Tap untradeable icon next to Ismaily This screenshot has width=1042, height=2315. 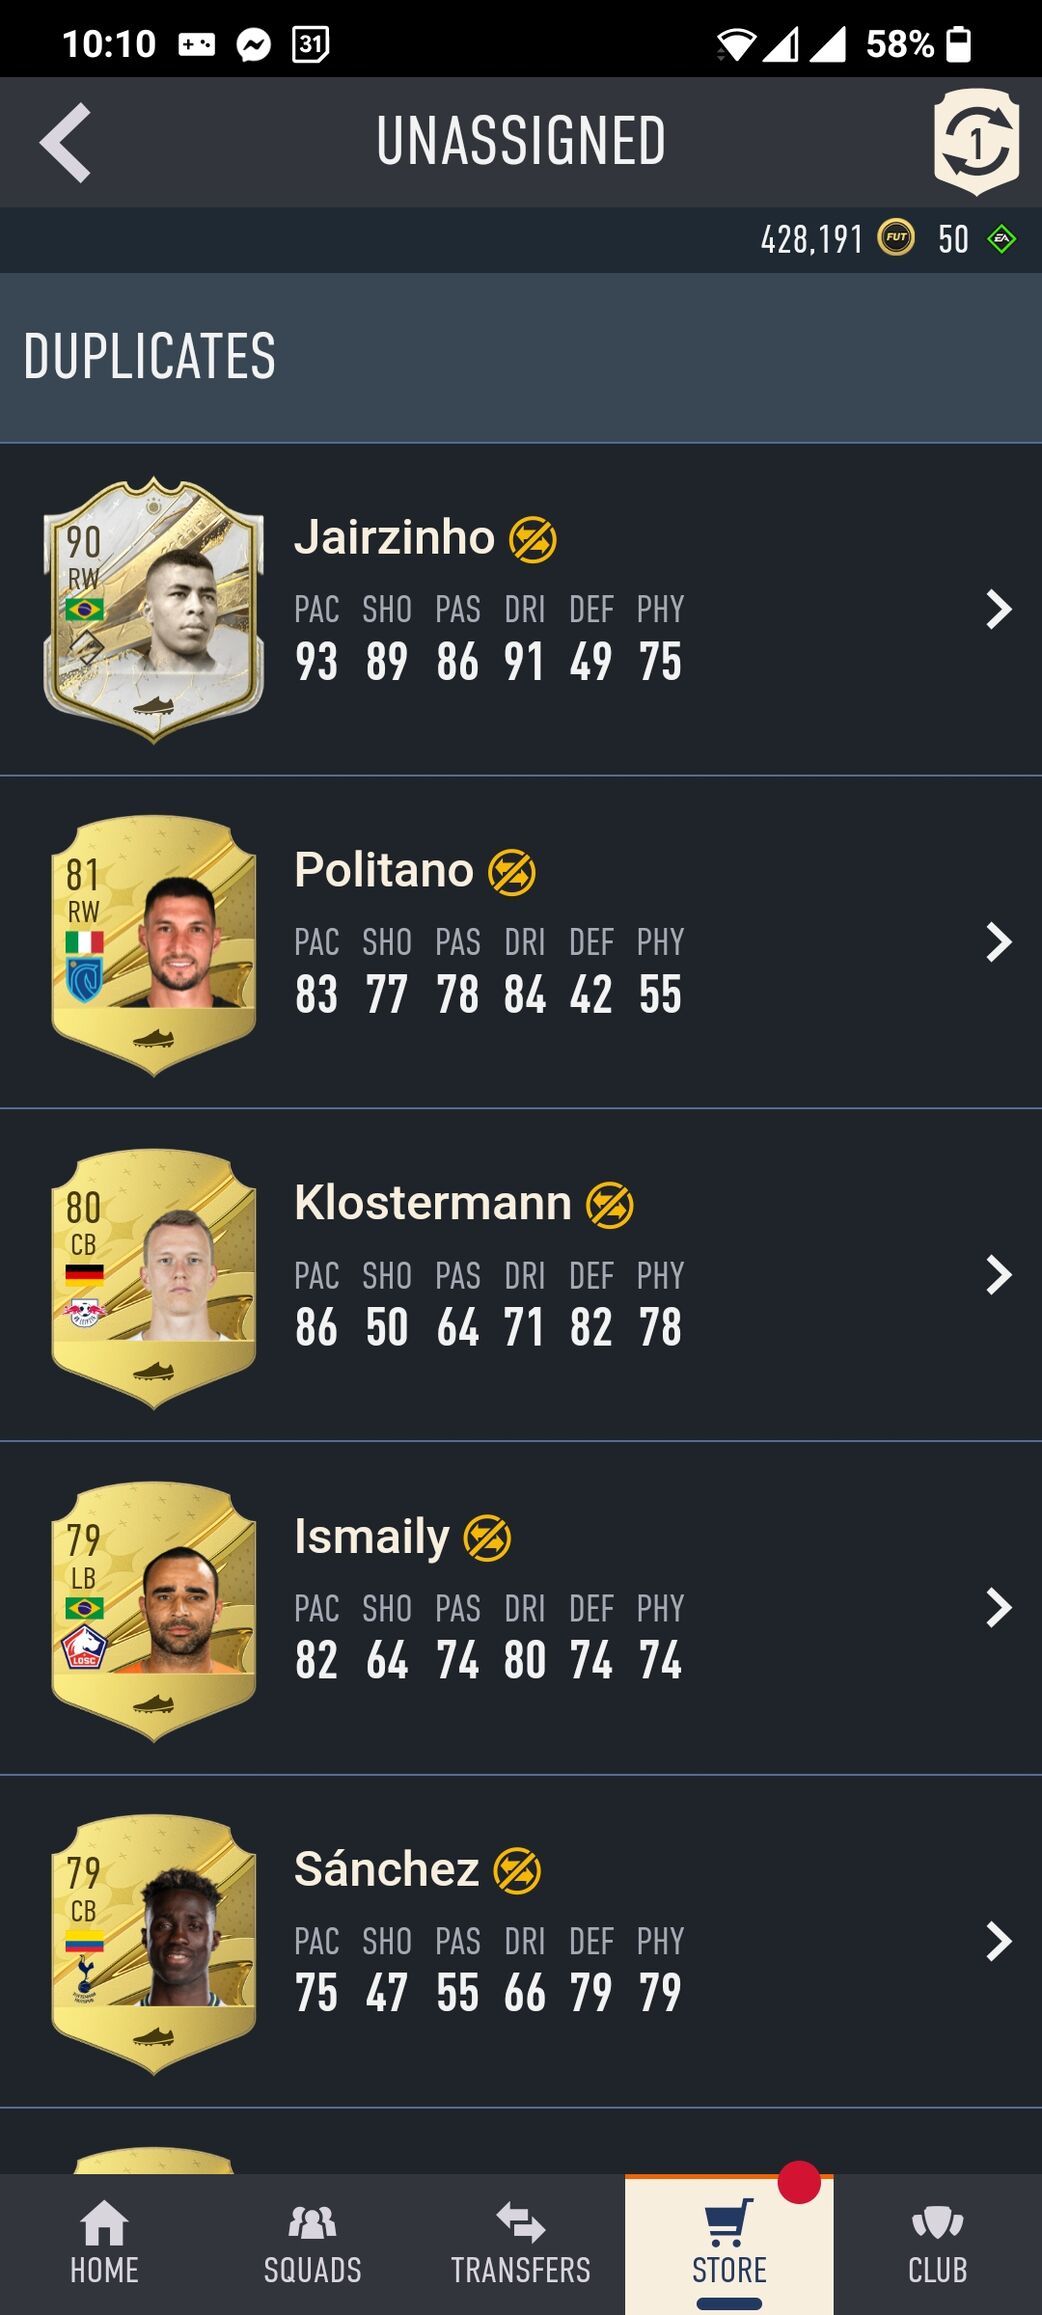coord(488,1538)
